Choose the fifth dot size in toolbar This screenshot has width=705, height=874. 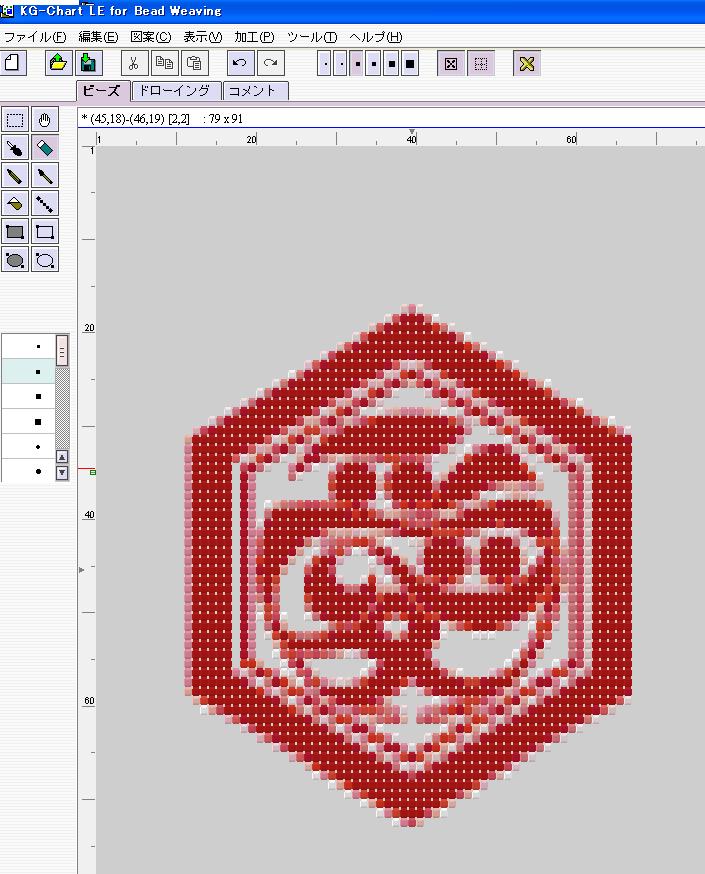pyautogui.click(x=391, y=64)
